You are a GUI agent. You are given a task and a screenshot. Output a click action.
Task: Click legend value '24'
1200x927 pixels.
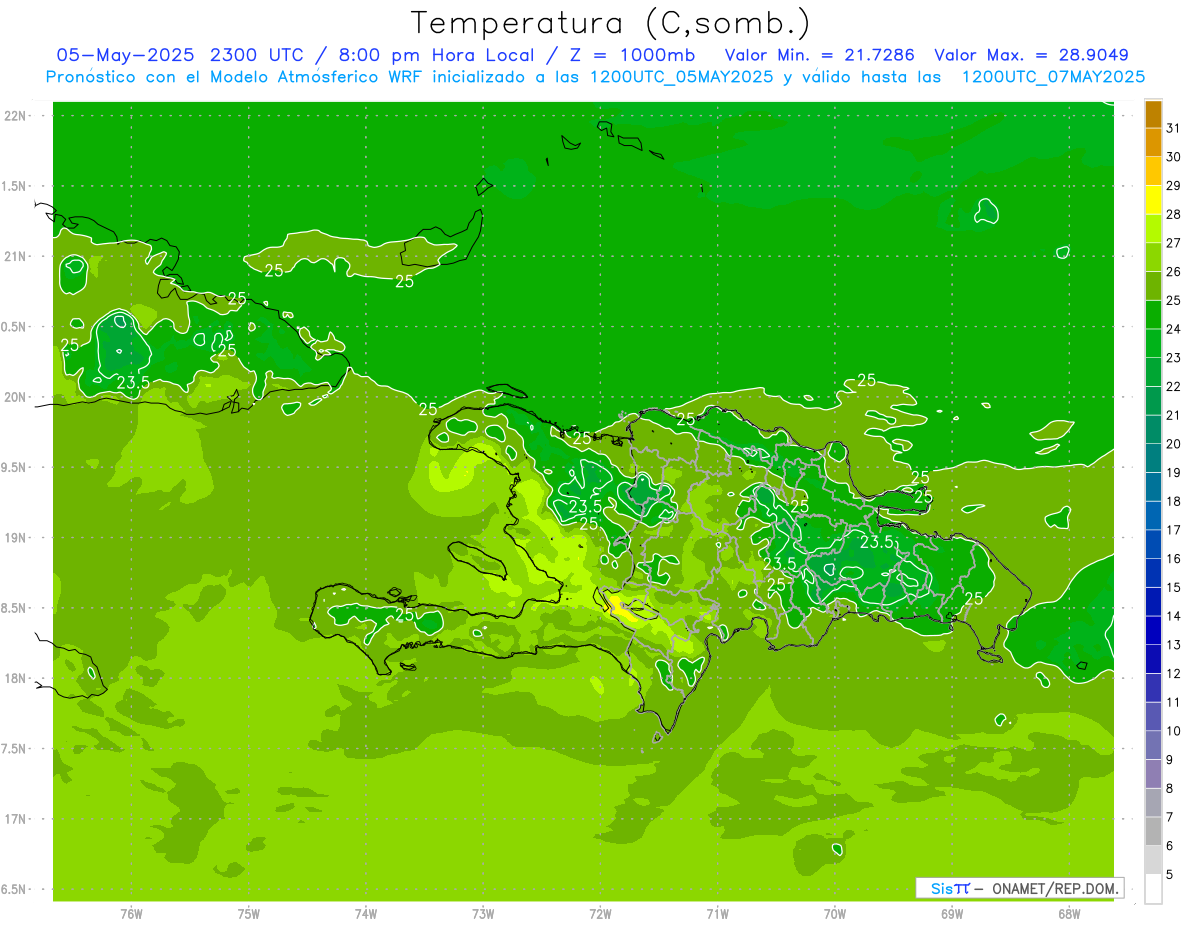point(1174,329)
